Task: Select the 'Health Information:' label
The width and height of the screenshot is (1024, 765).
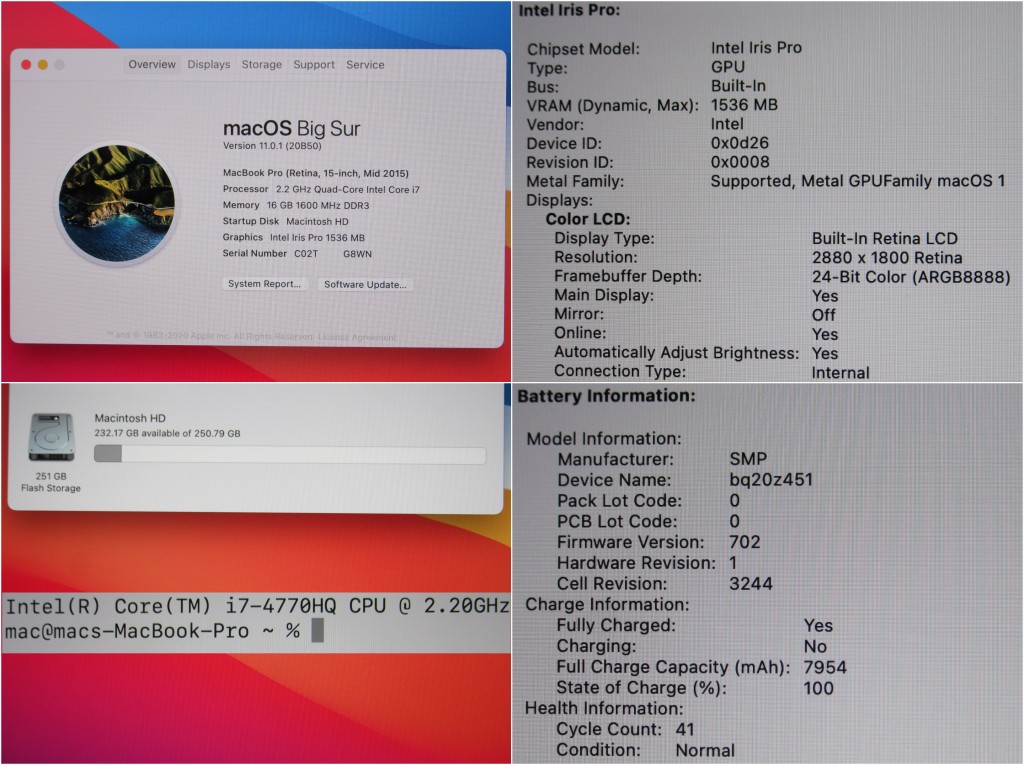Action: pos(604,708)
